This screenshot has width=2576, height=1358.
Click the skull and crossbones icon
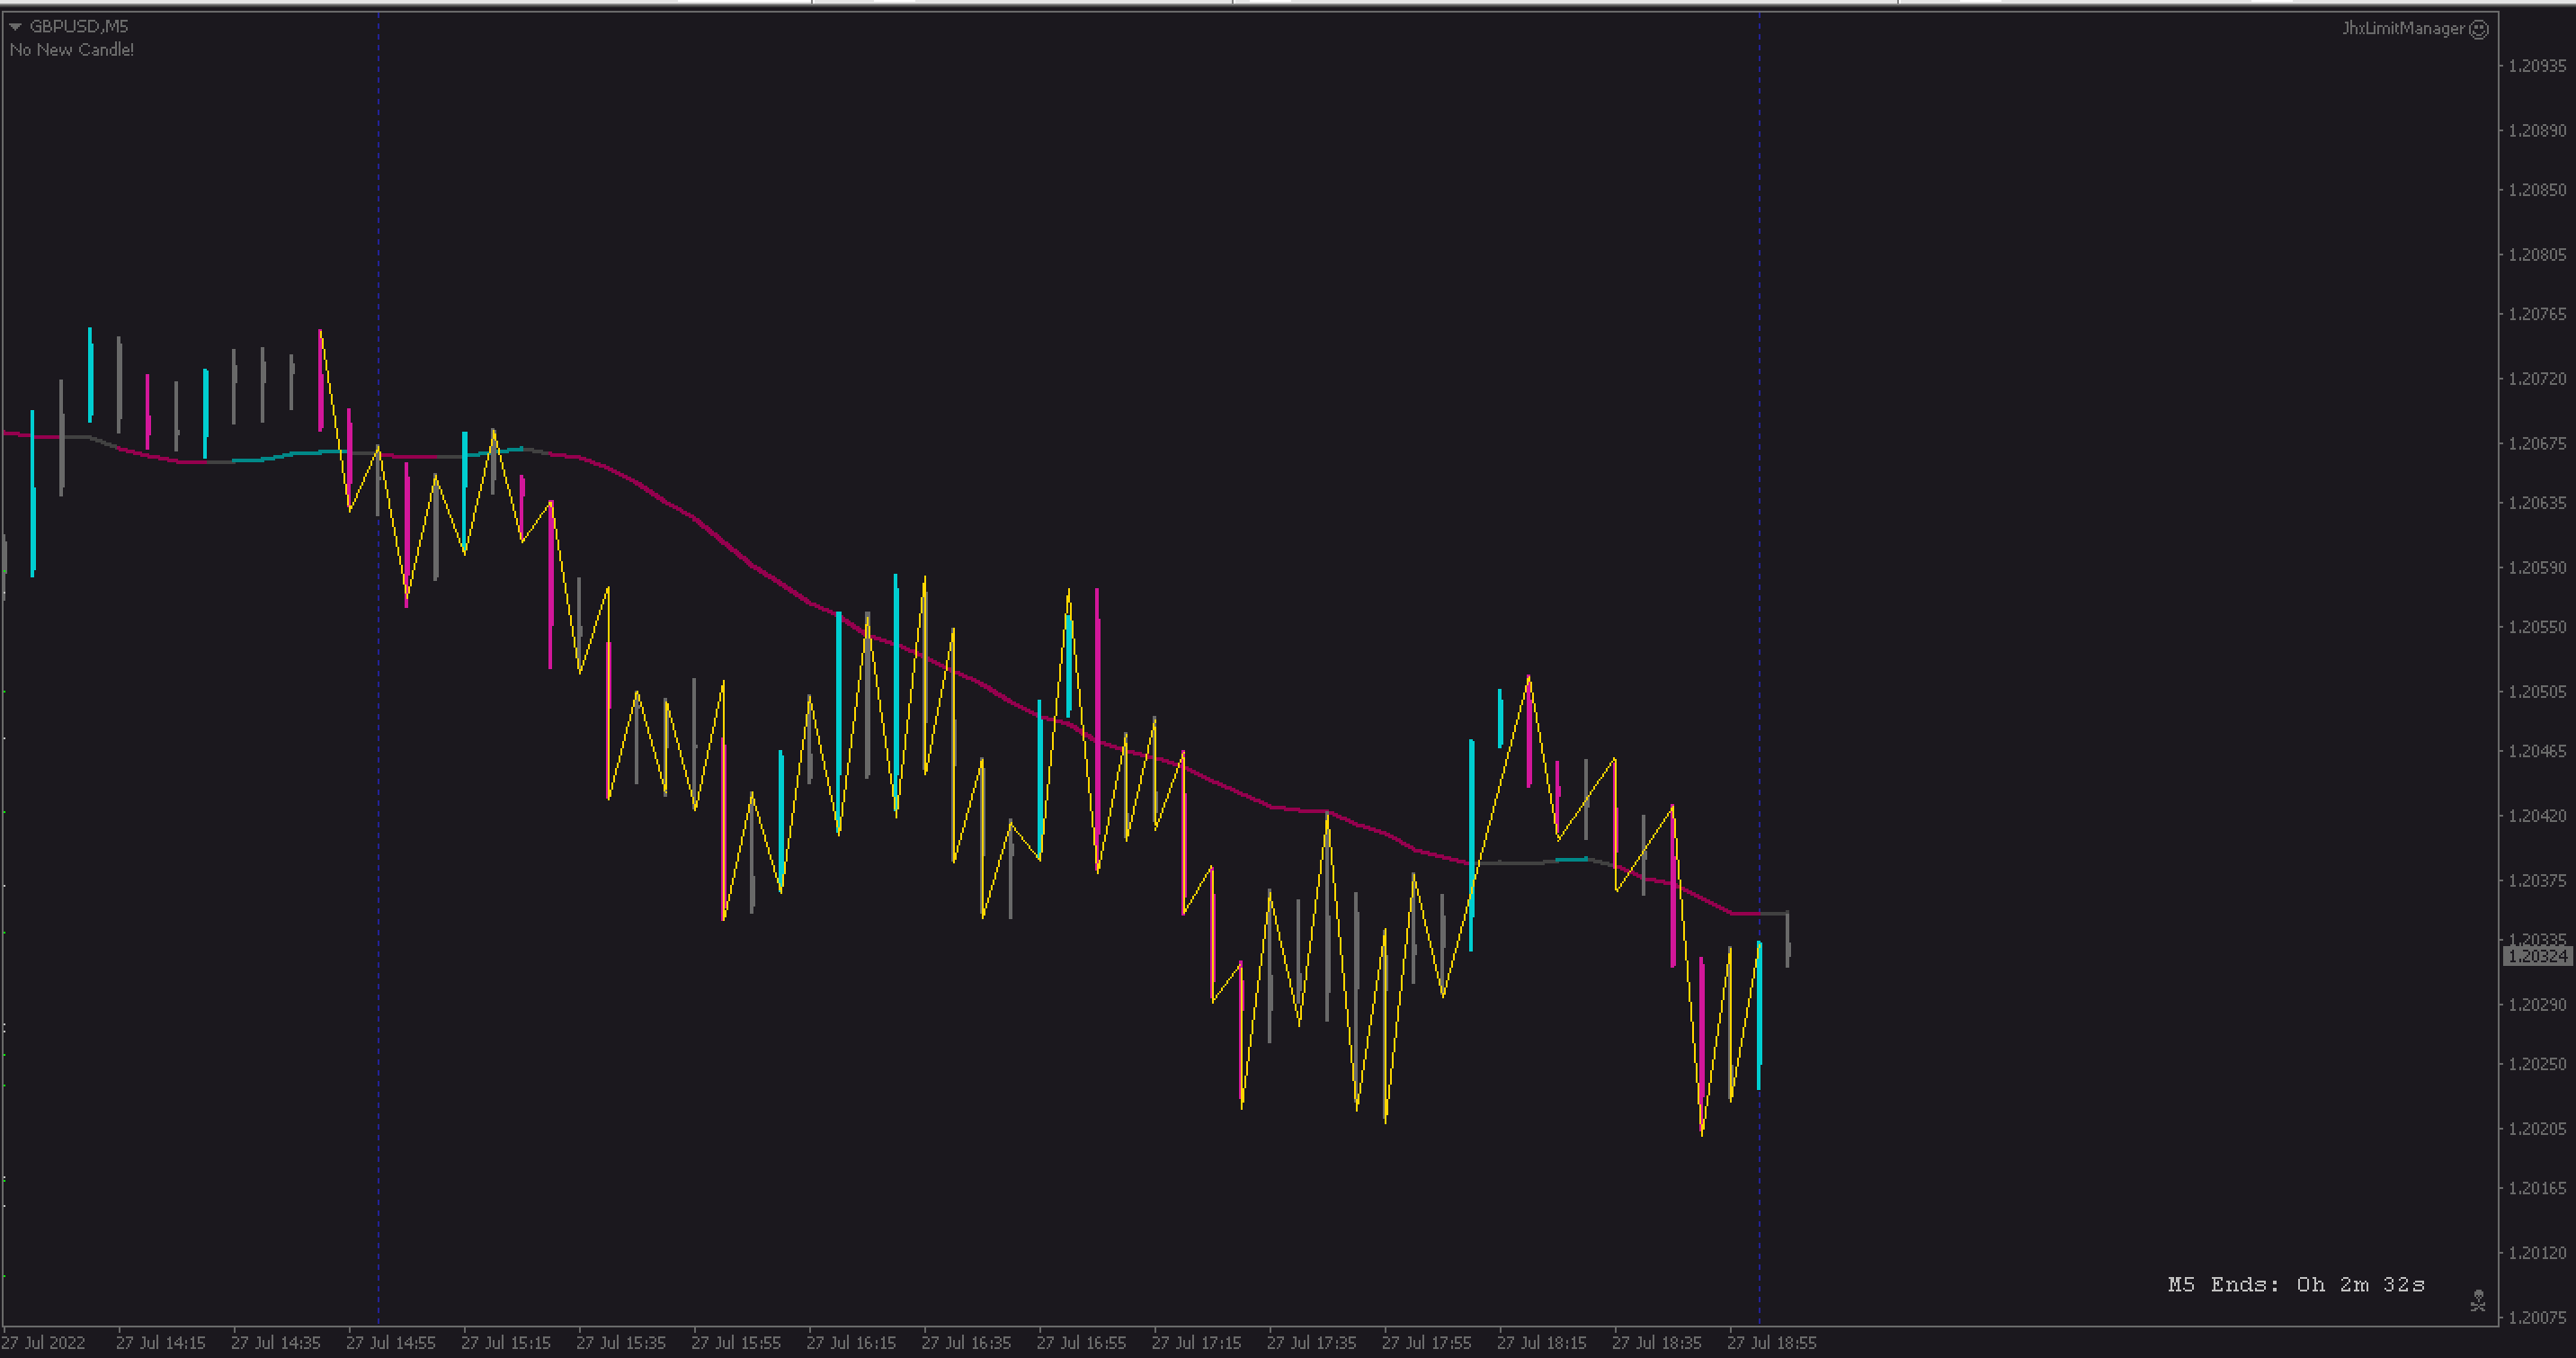2477,1300
